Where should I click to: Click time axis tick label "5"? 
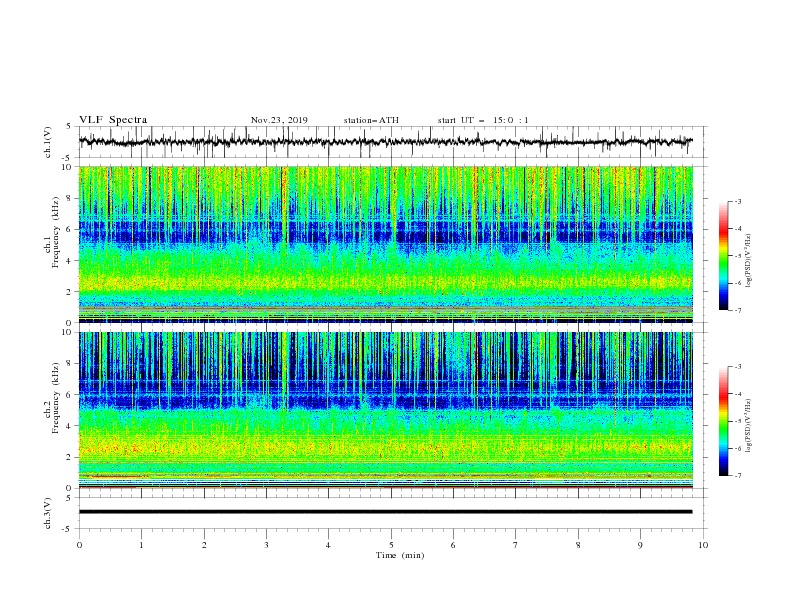coord(391,545)
